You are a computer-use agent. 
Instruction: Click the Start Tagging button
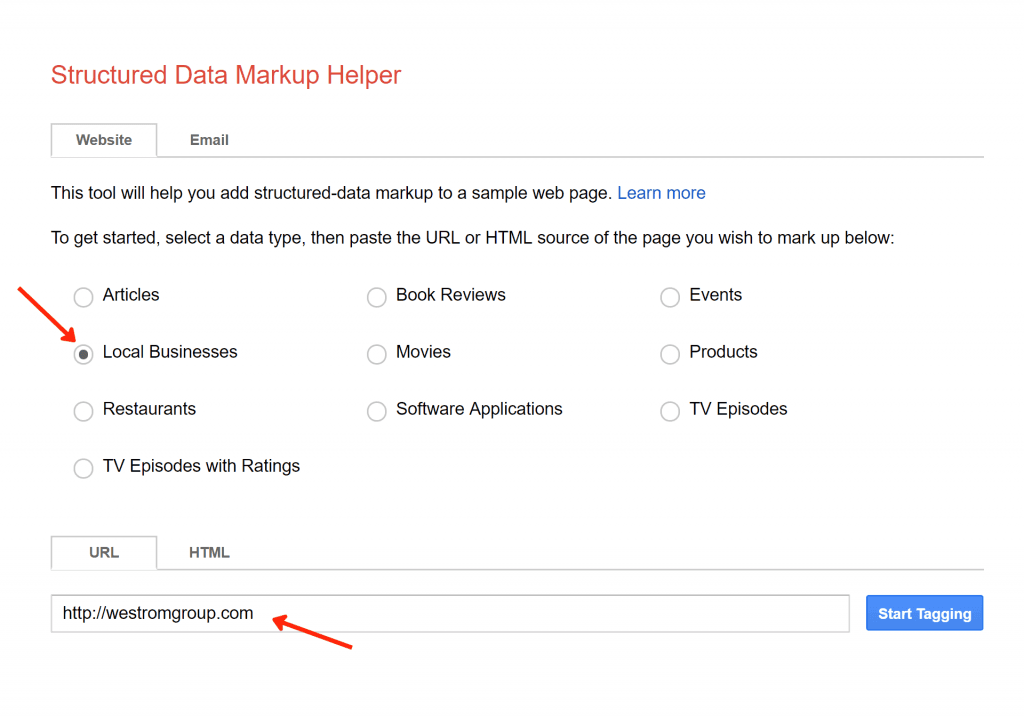tap(924, 613)
